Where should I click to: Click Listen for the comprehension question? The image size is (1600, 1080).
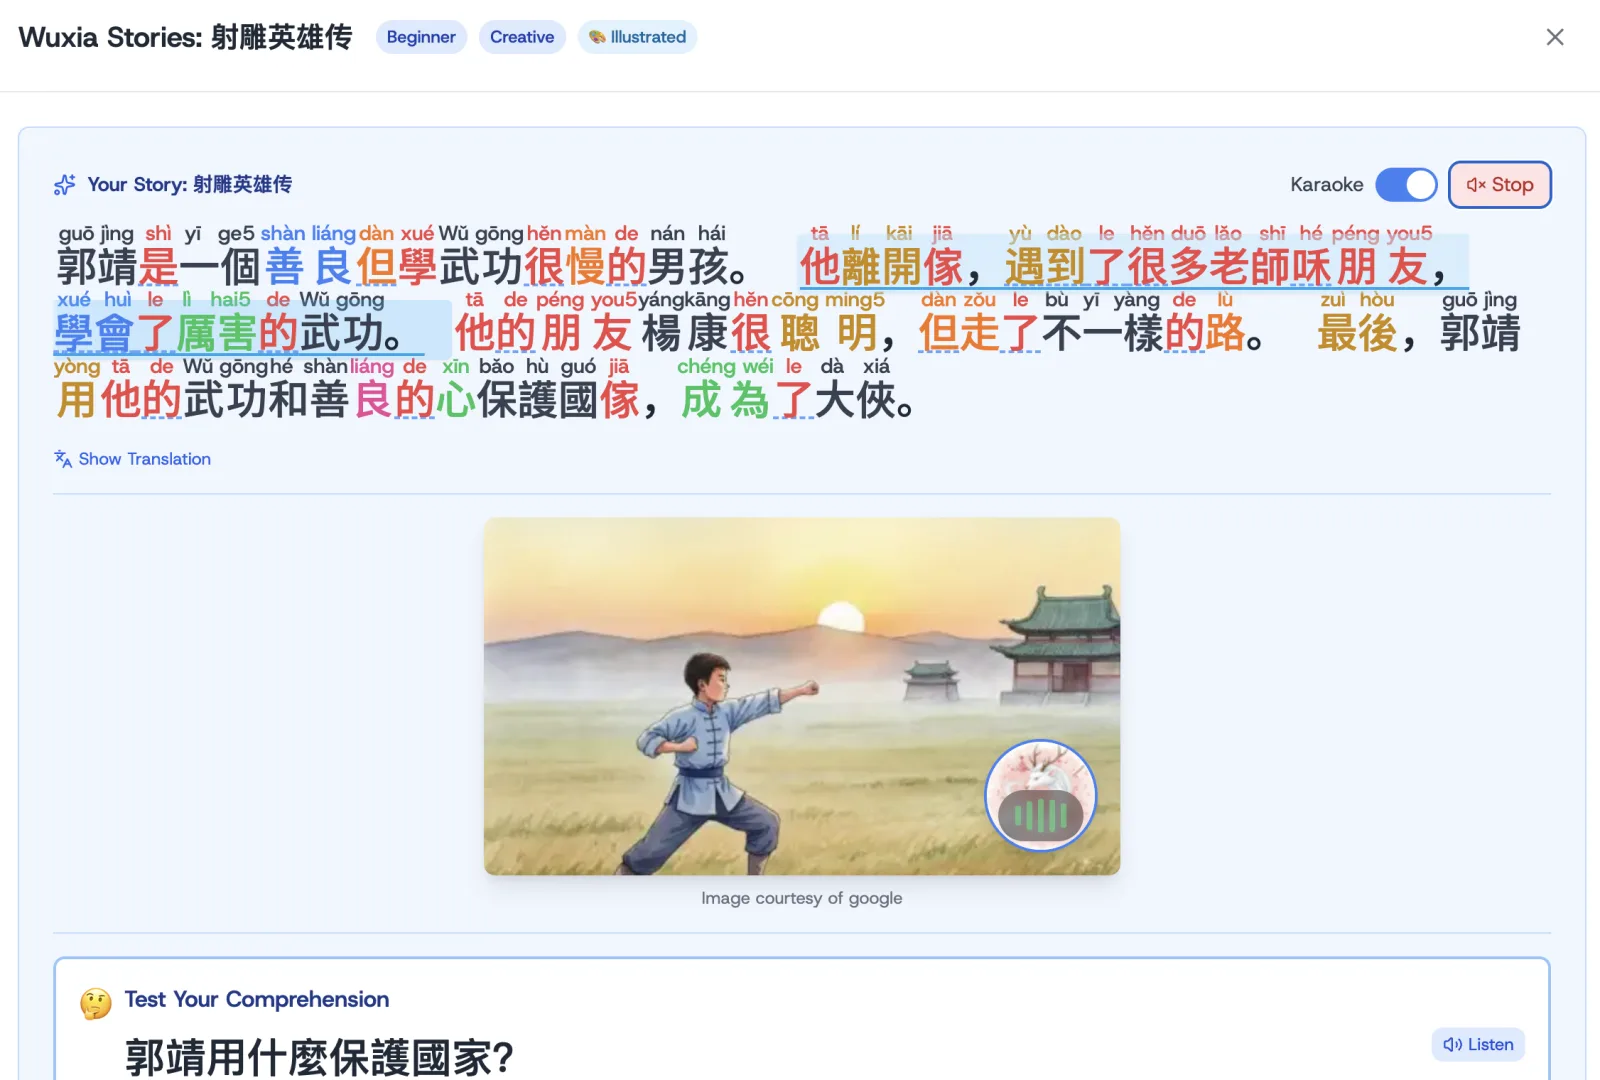pos(1477,1044)
